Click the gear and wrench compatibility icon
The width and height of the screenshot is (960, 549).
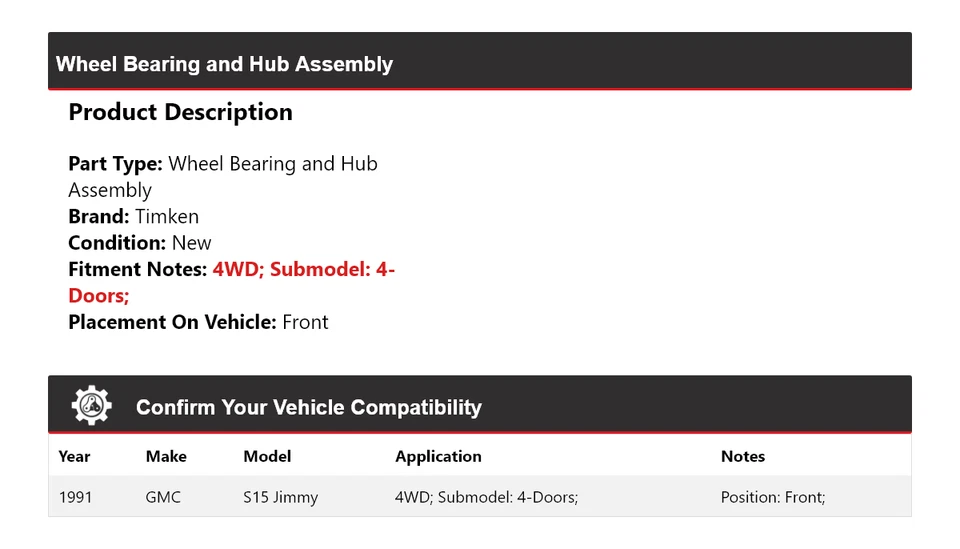[91, 406]
